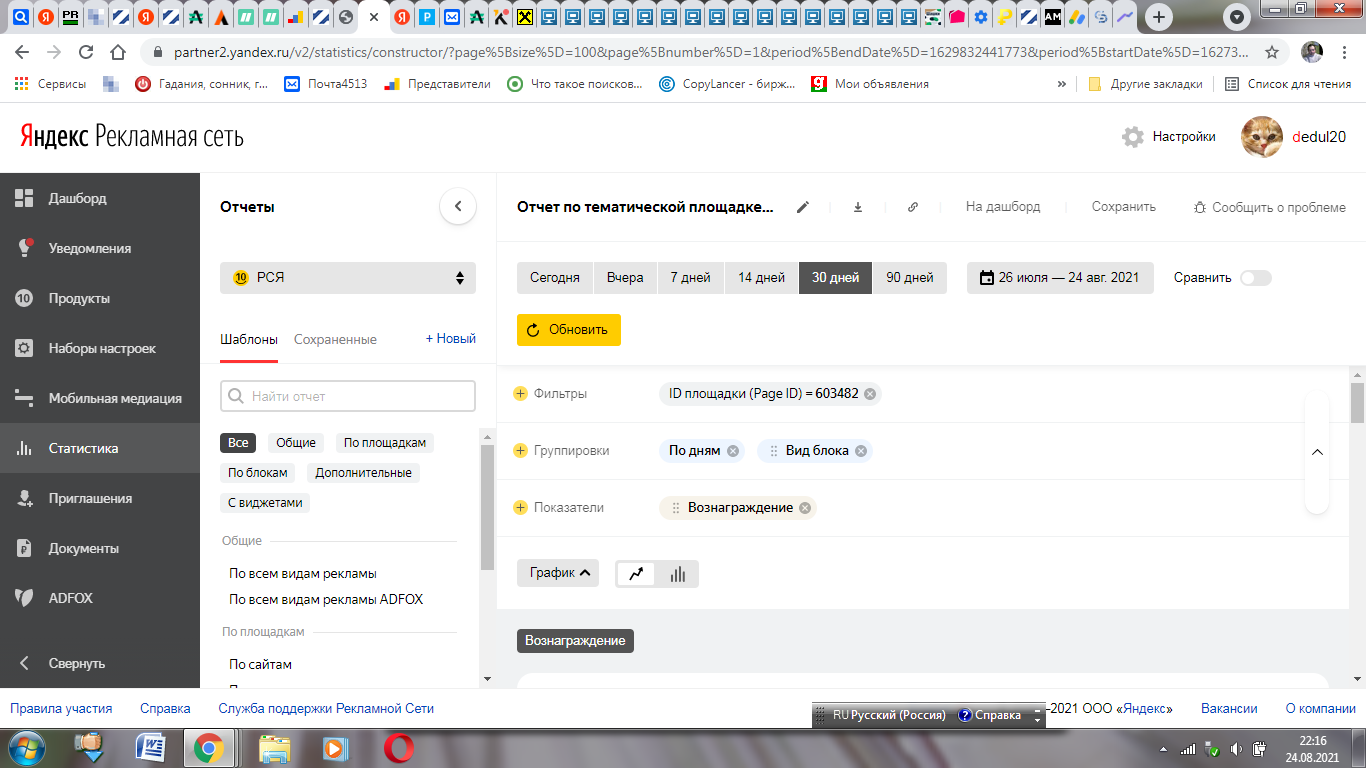Open the Windows Start menu
The height and width of the screenshot is (768, 1366).
click(28, 748)
